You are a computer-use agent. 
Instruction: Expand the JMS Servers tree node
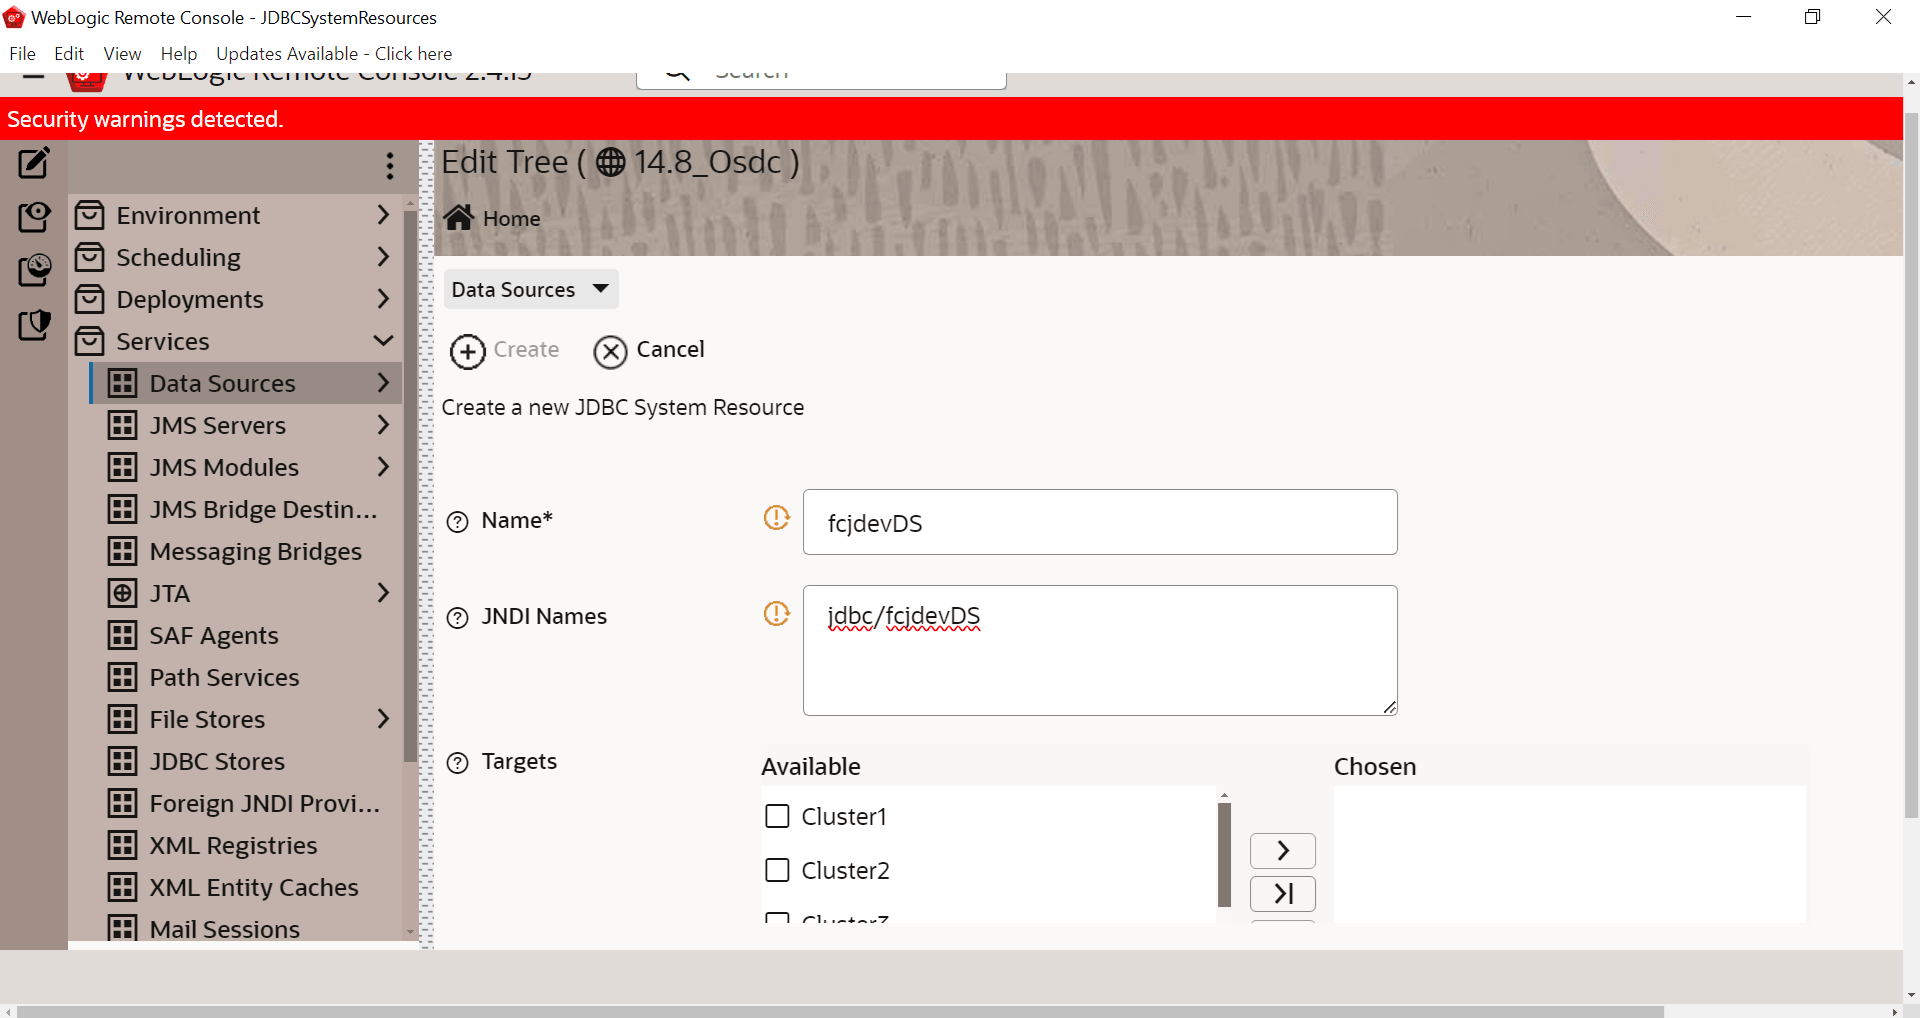pos(383,425)
